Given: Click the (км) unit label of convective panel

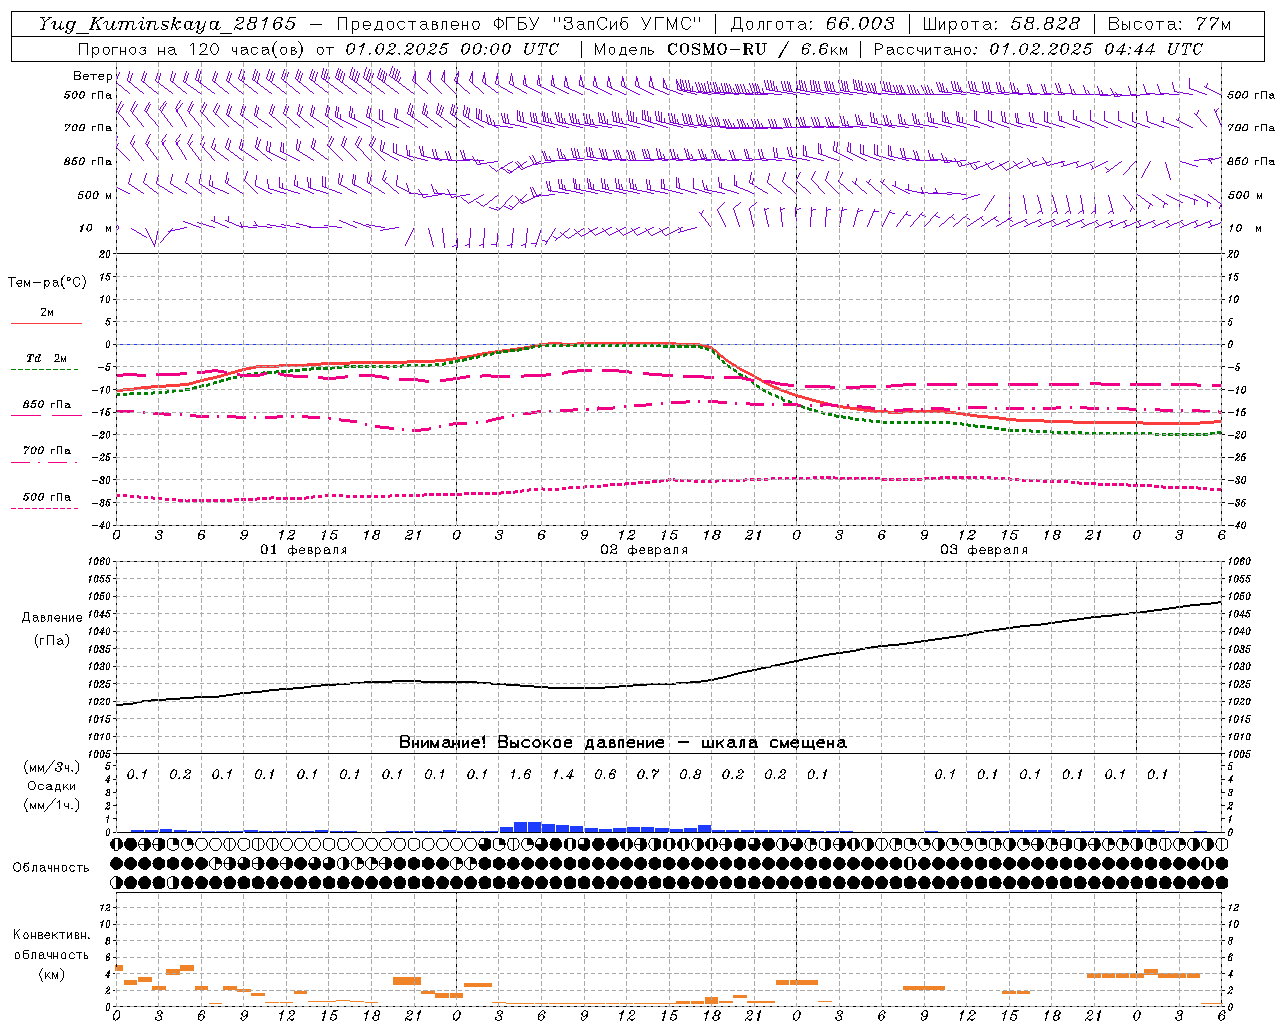Looking at the screenshot, I should point(52,974).
